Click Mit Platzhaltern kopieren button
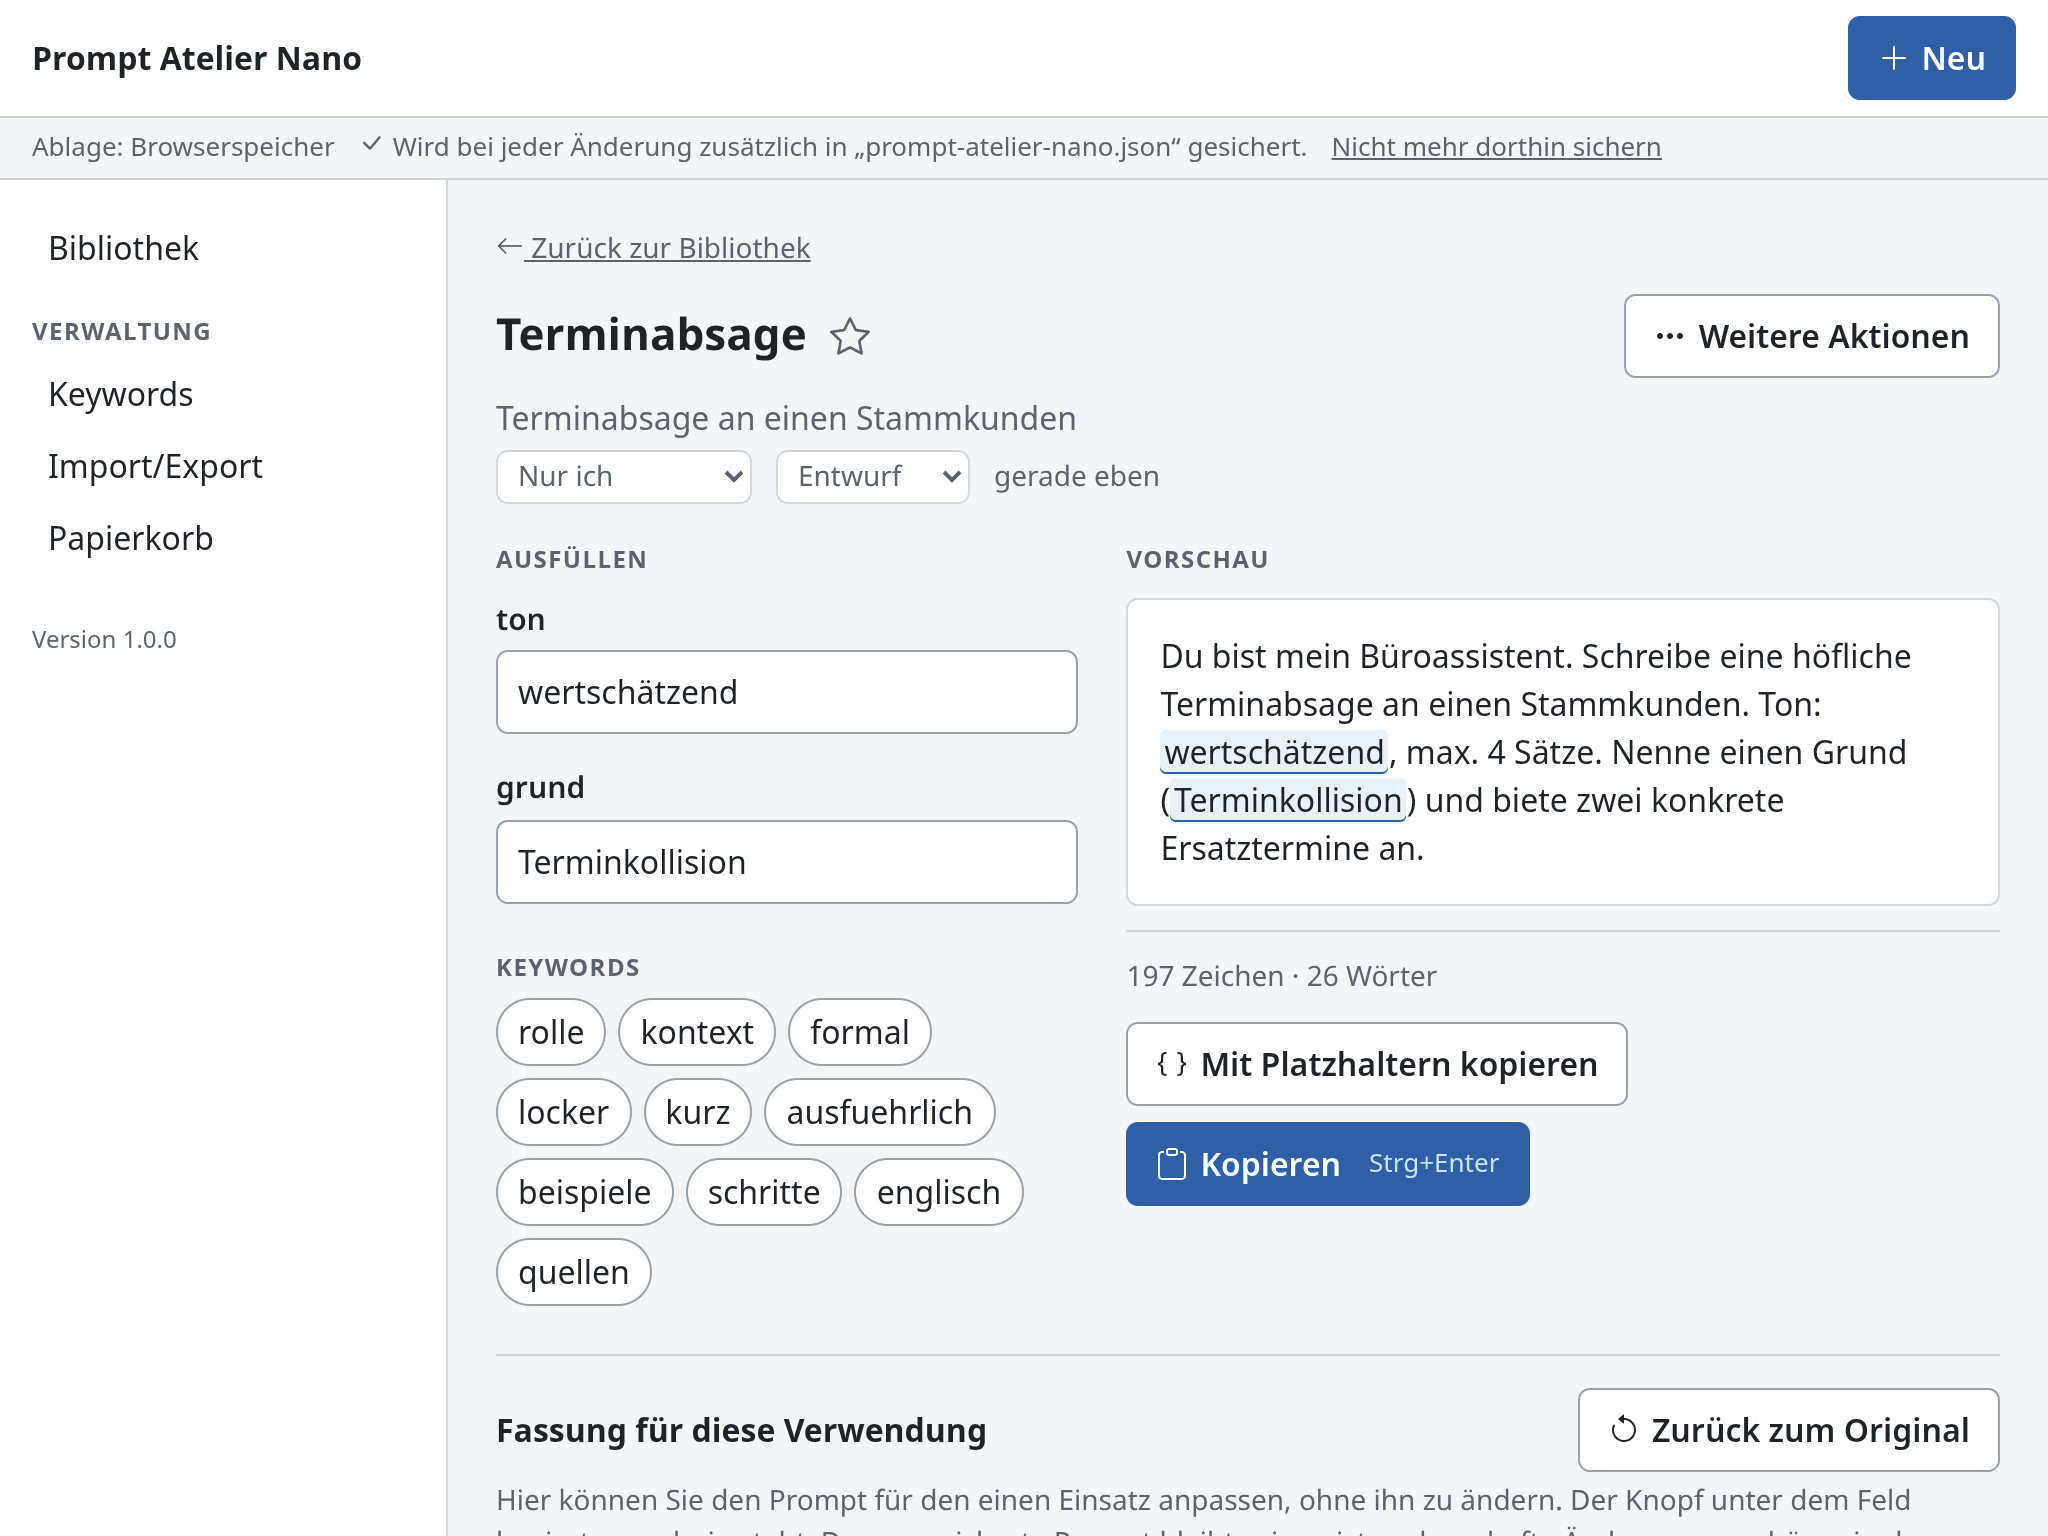This screenshot has height=1536, width=2048. 1376,1064
